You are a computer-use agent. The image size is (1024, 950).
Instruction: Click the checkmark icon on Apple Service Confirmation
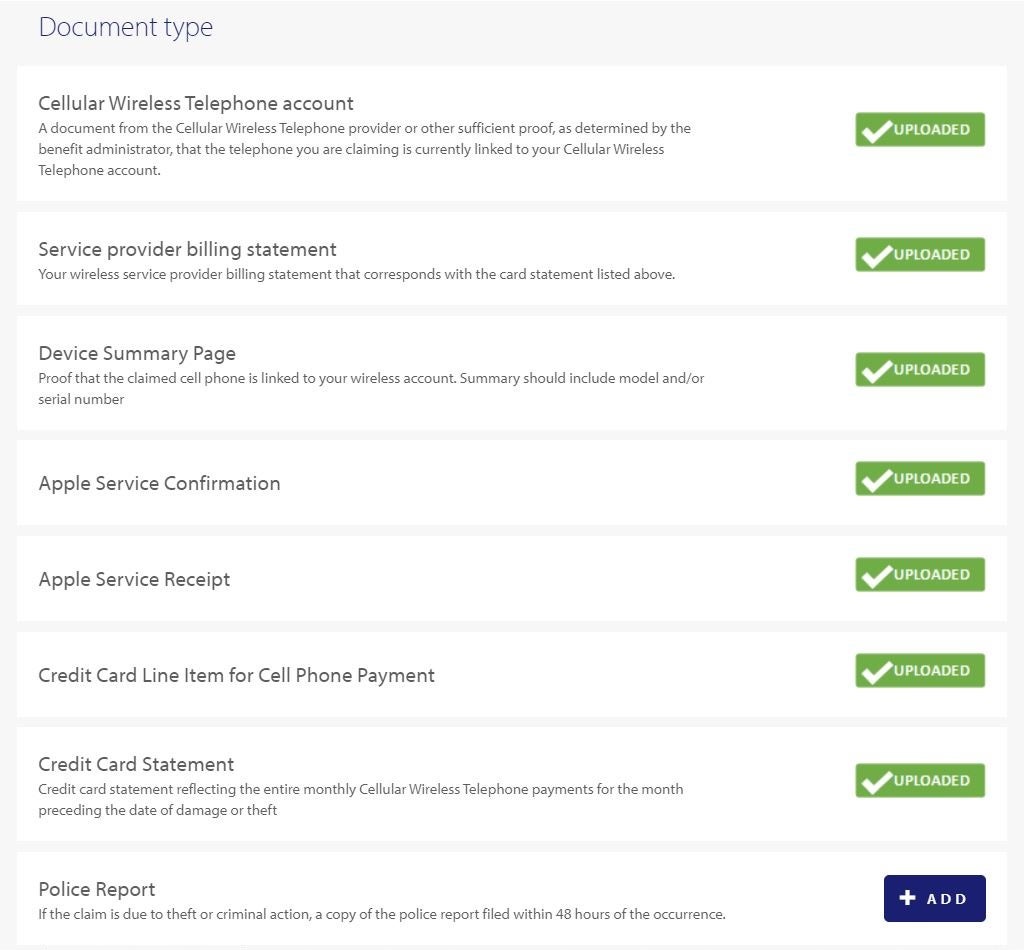[875, 478]
